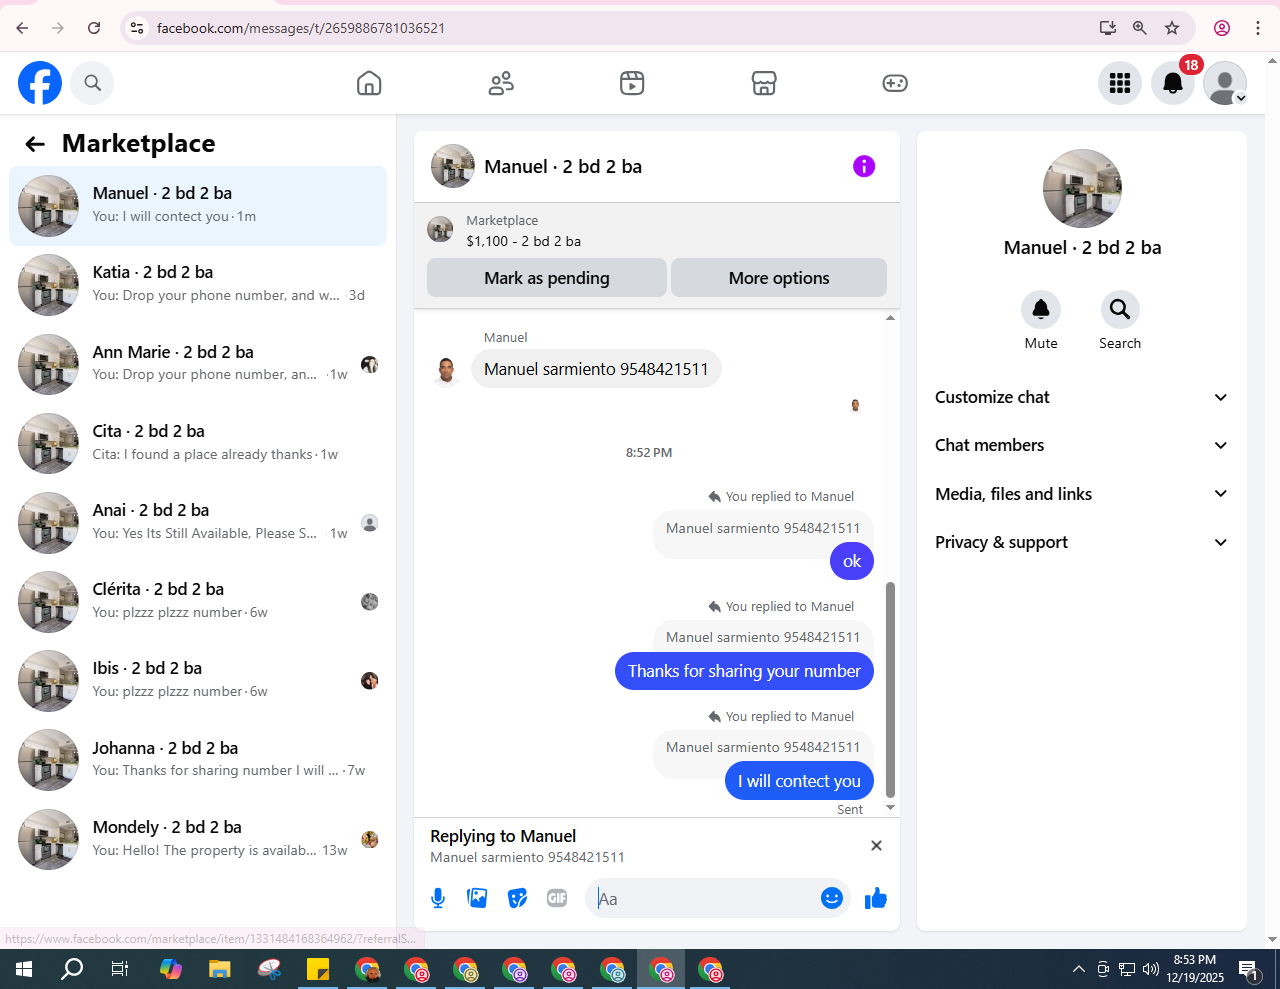This screenshot has height=989, width=1280.
Task: Open Chrome profile icon in toolbar
Action: click(x=1222, y=28)
